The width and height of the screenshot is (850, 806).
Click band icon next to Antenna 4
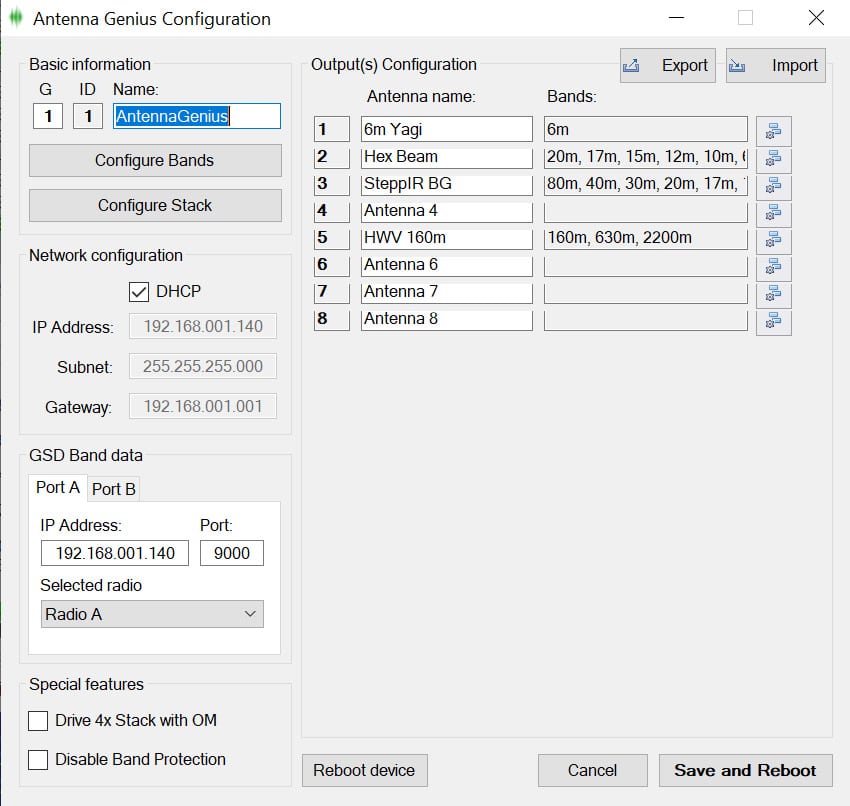(773, 212)
